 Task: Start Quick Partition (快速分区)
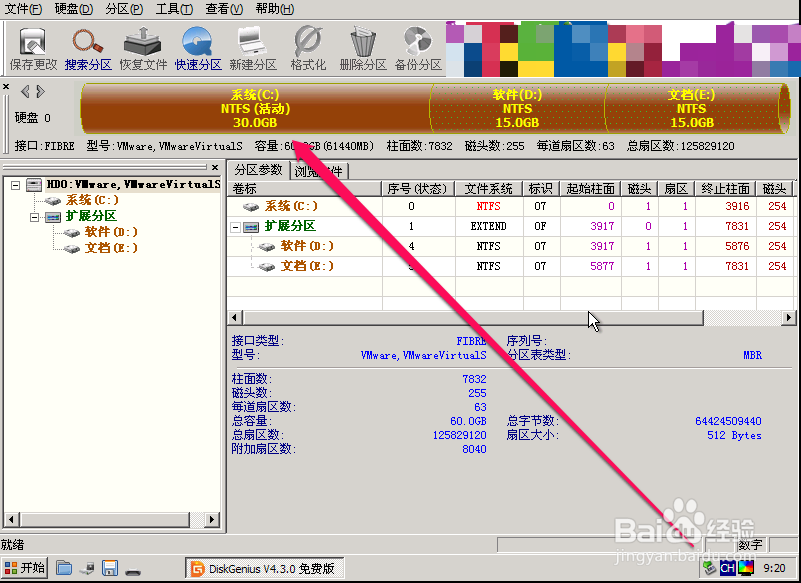point(198,49)
